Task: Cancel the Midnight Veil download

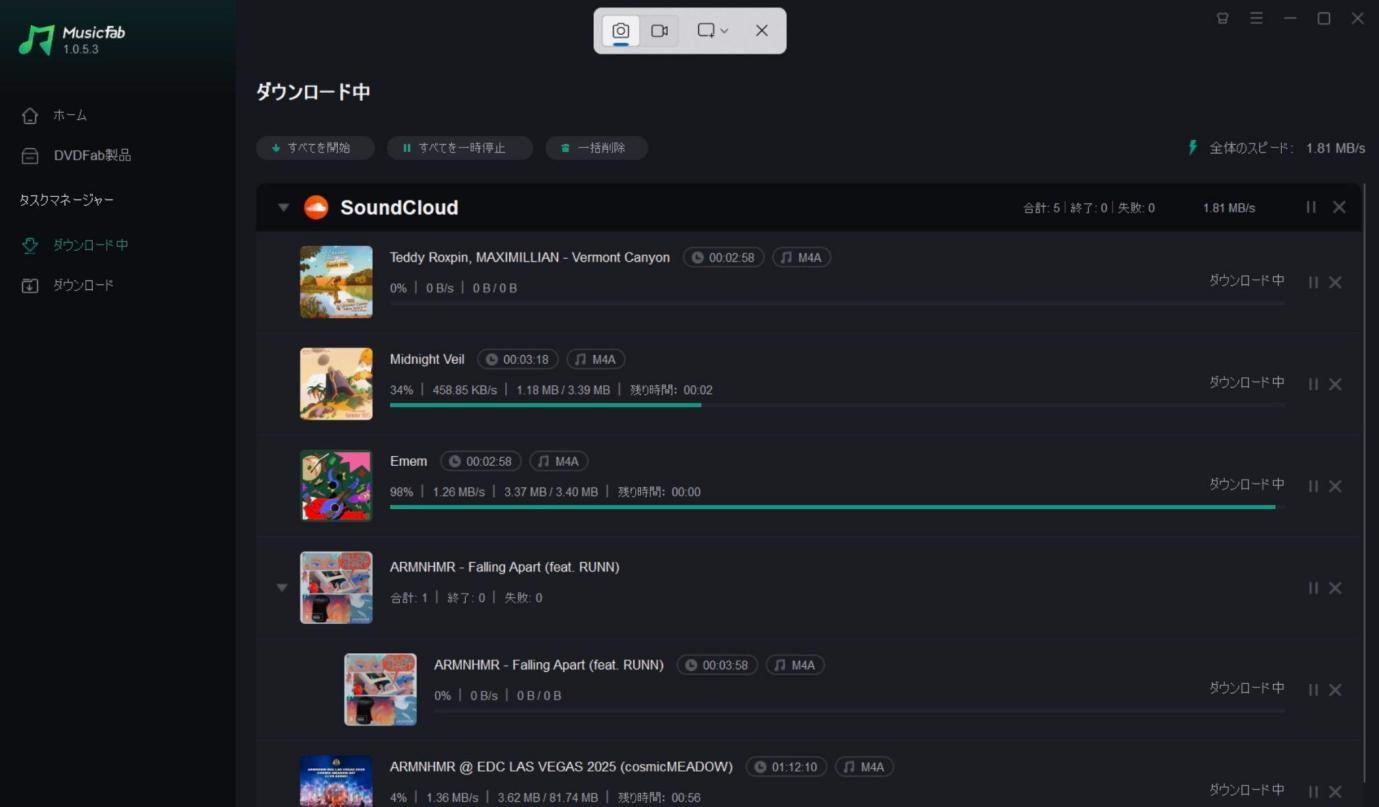Action: coord(1335,384)
